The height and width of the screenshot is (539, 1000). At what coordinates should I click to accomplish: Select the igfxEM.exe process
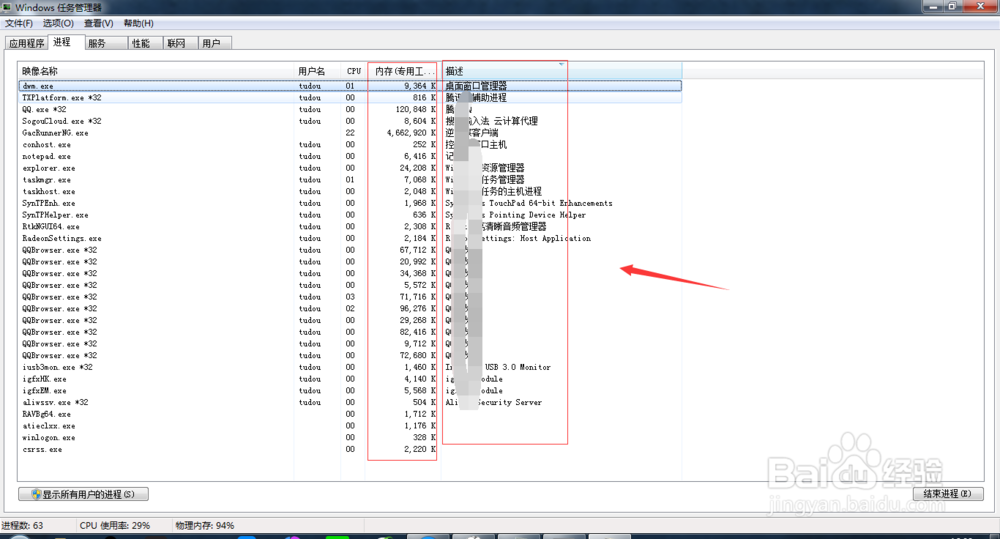point(350,391)
